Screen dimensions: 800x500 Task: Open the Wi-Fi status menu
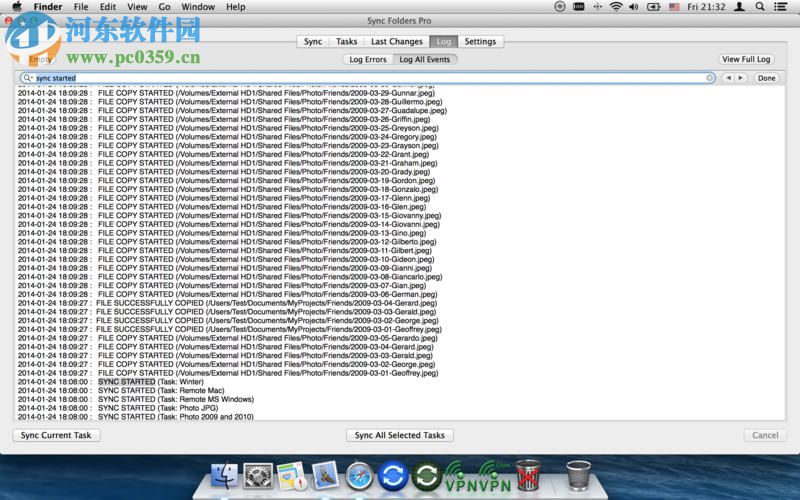click(x=616, y=7)
